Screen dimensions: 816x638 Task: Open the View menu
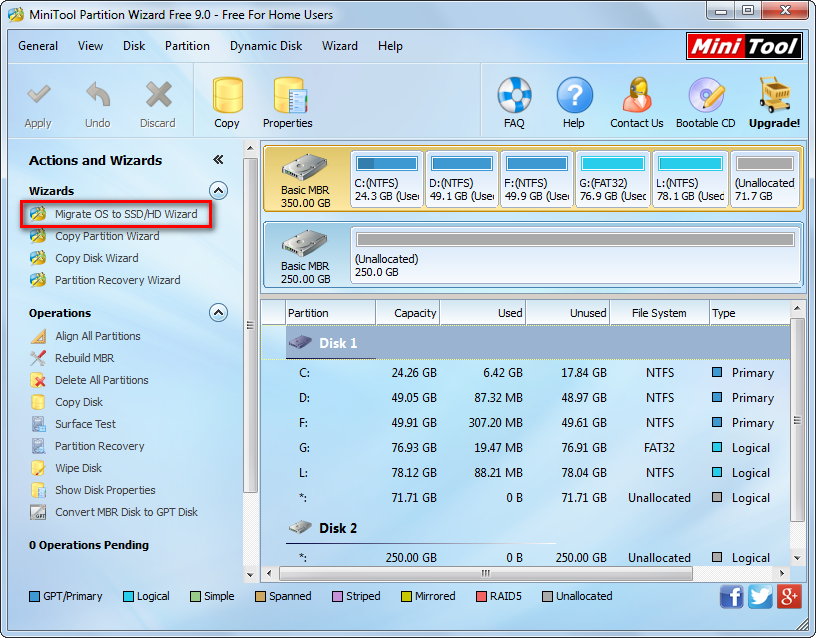[91, 46]
